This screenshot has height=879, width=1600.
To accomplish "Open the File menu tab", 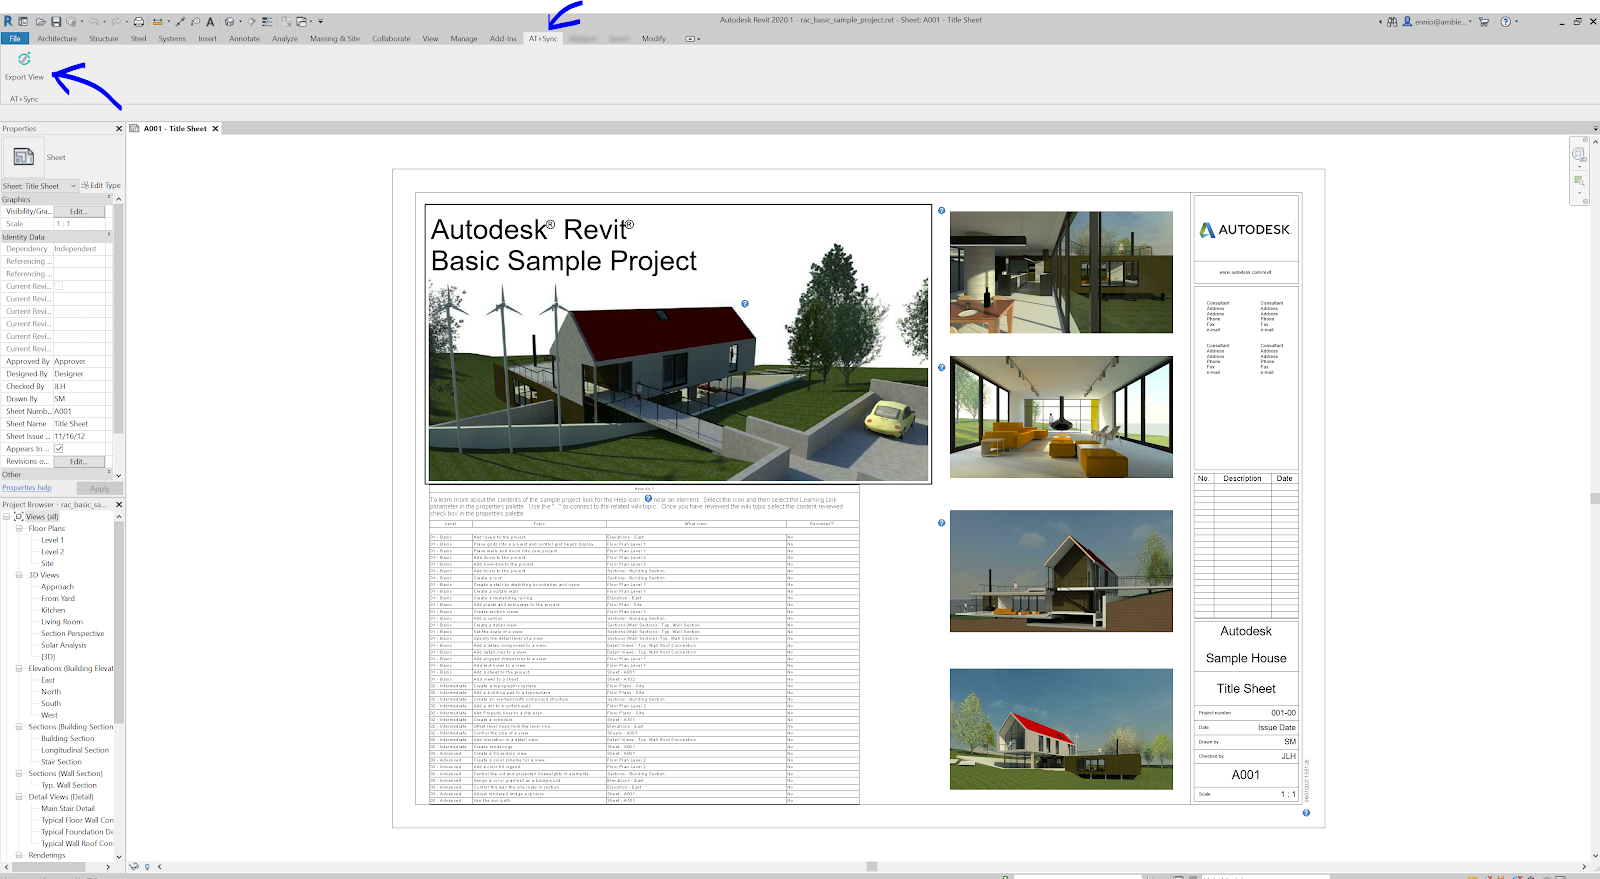I will pyautogui.click(x=15, y=39).
